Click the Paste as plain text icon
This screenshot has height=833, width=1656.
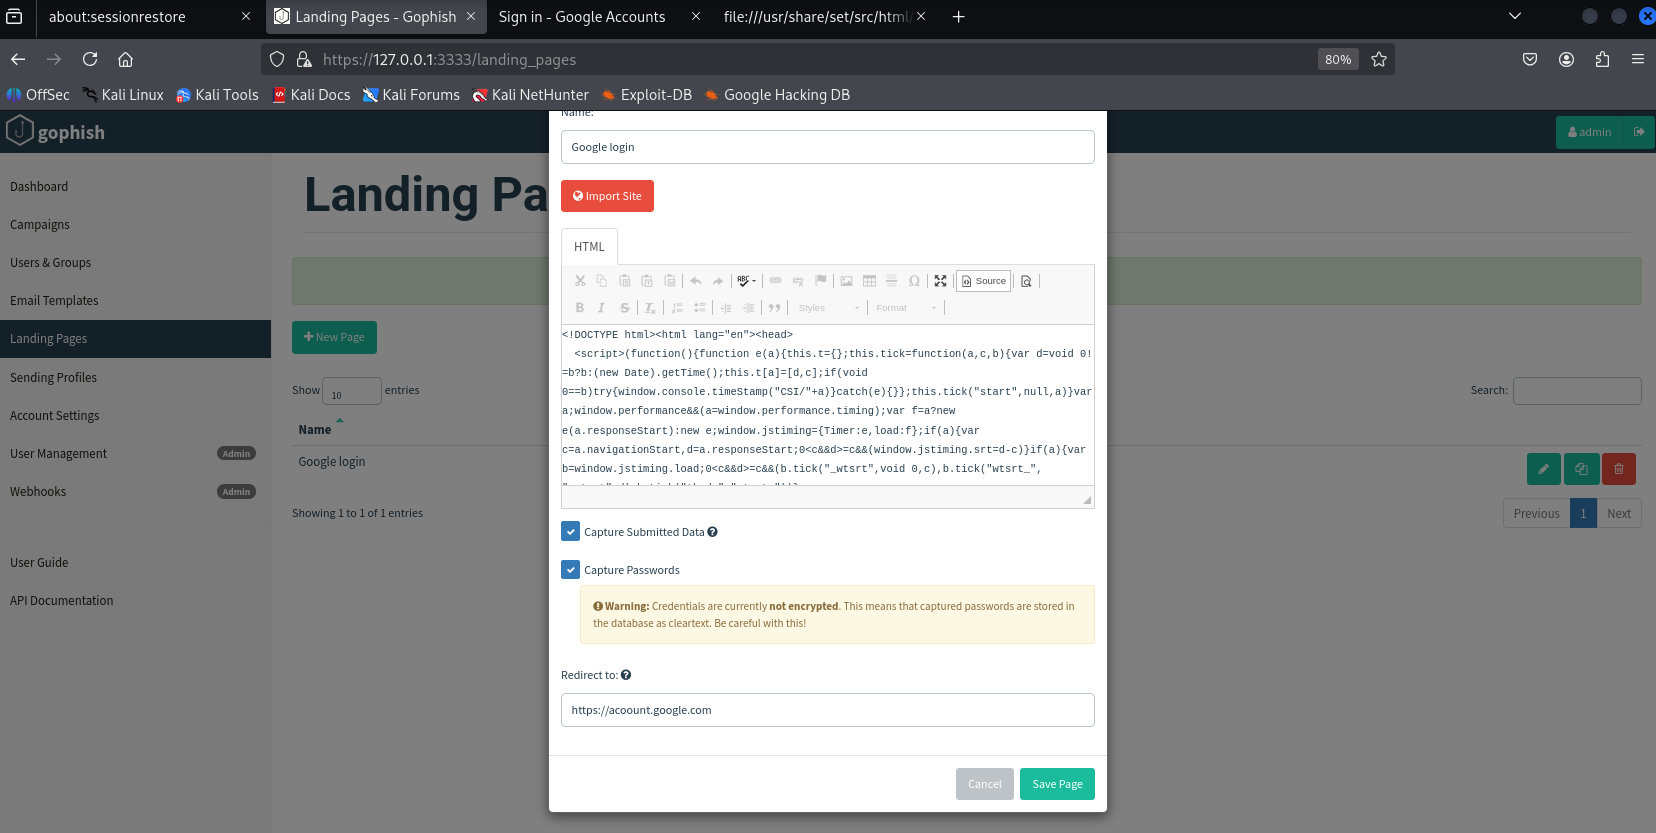pos(647,281)
